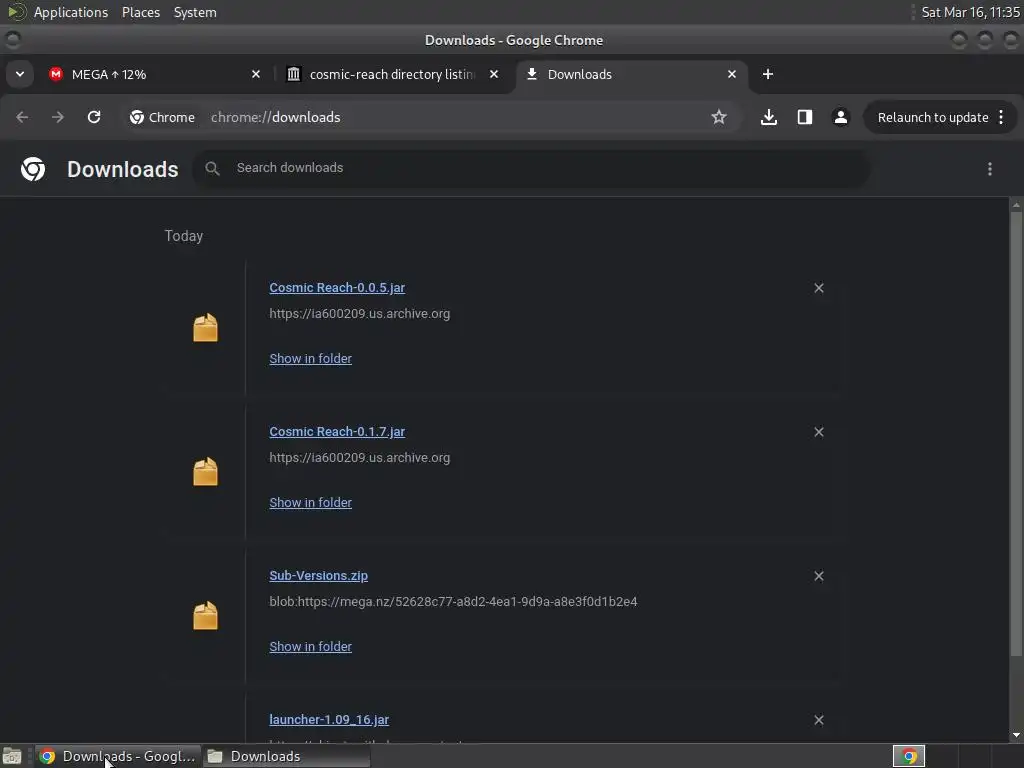
Task: Select Downloads - Google Chrome taskbar entry
Action: [x=118, y=756]
